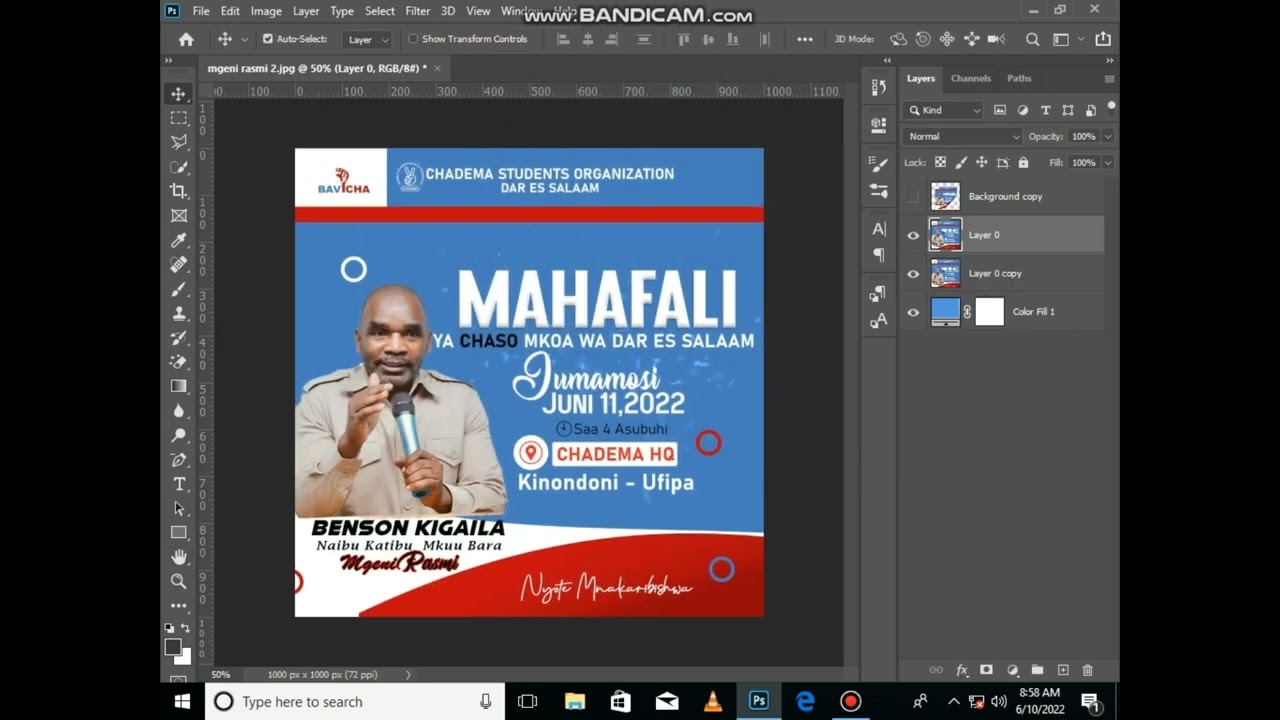Select the Rectangular Marquee tool
This screenshot has width=1280, height=720.
click(x=179, y=118)
